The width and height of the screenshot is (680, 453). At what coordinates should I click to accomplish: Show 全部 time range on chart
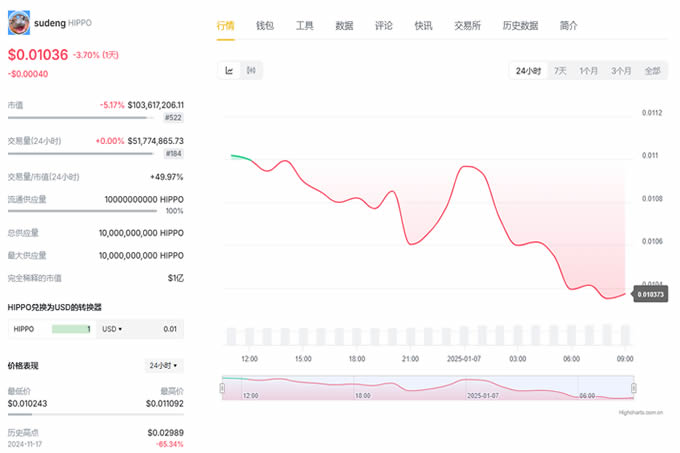[652, 71]
